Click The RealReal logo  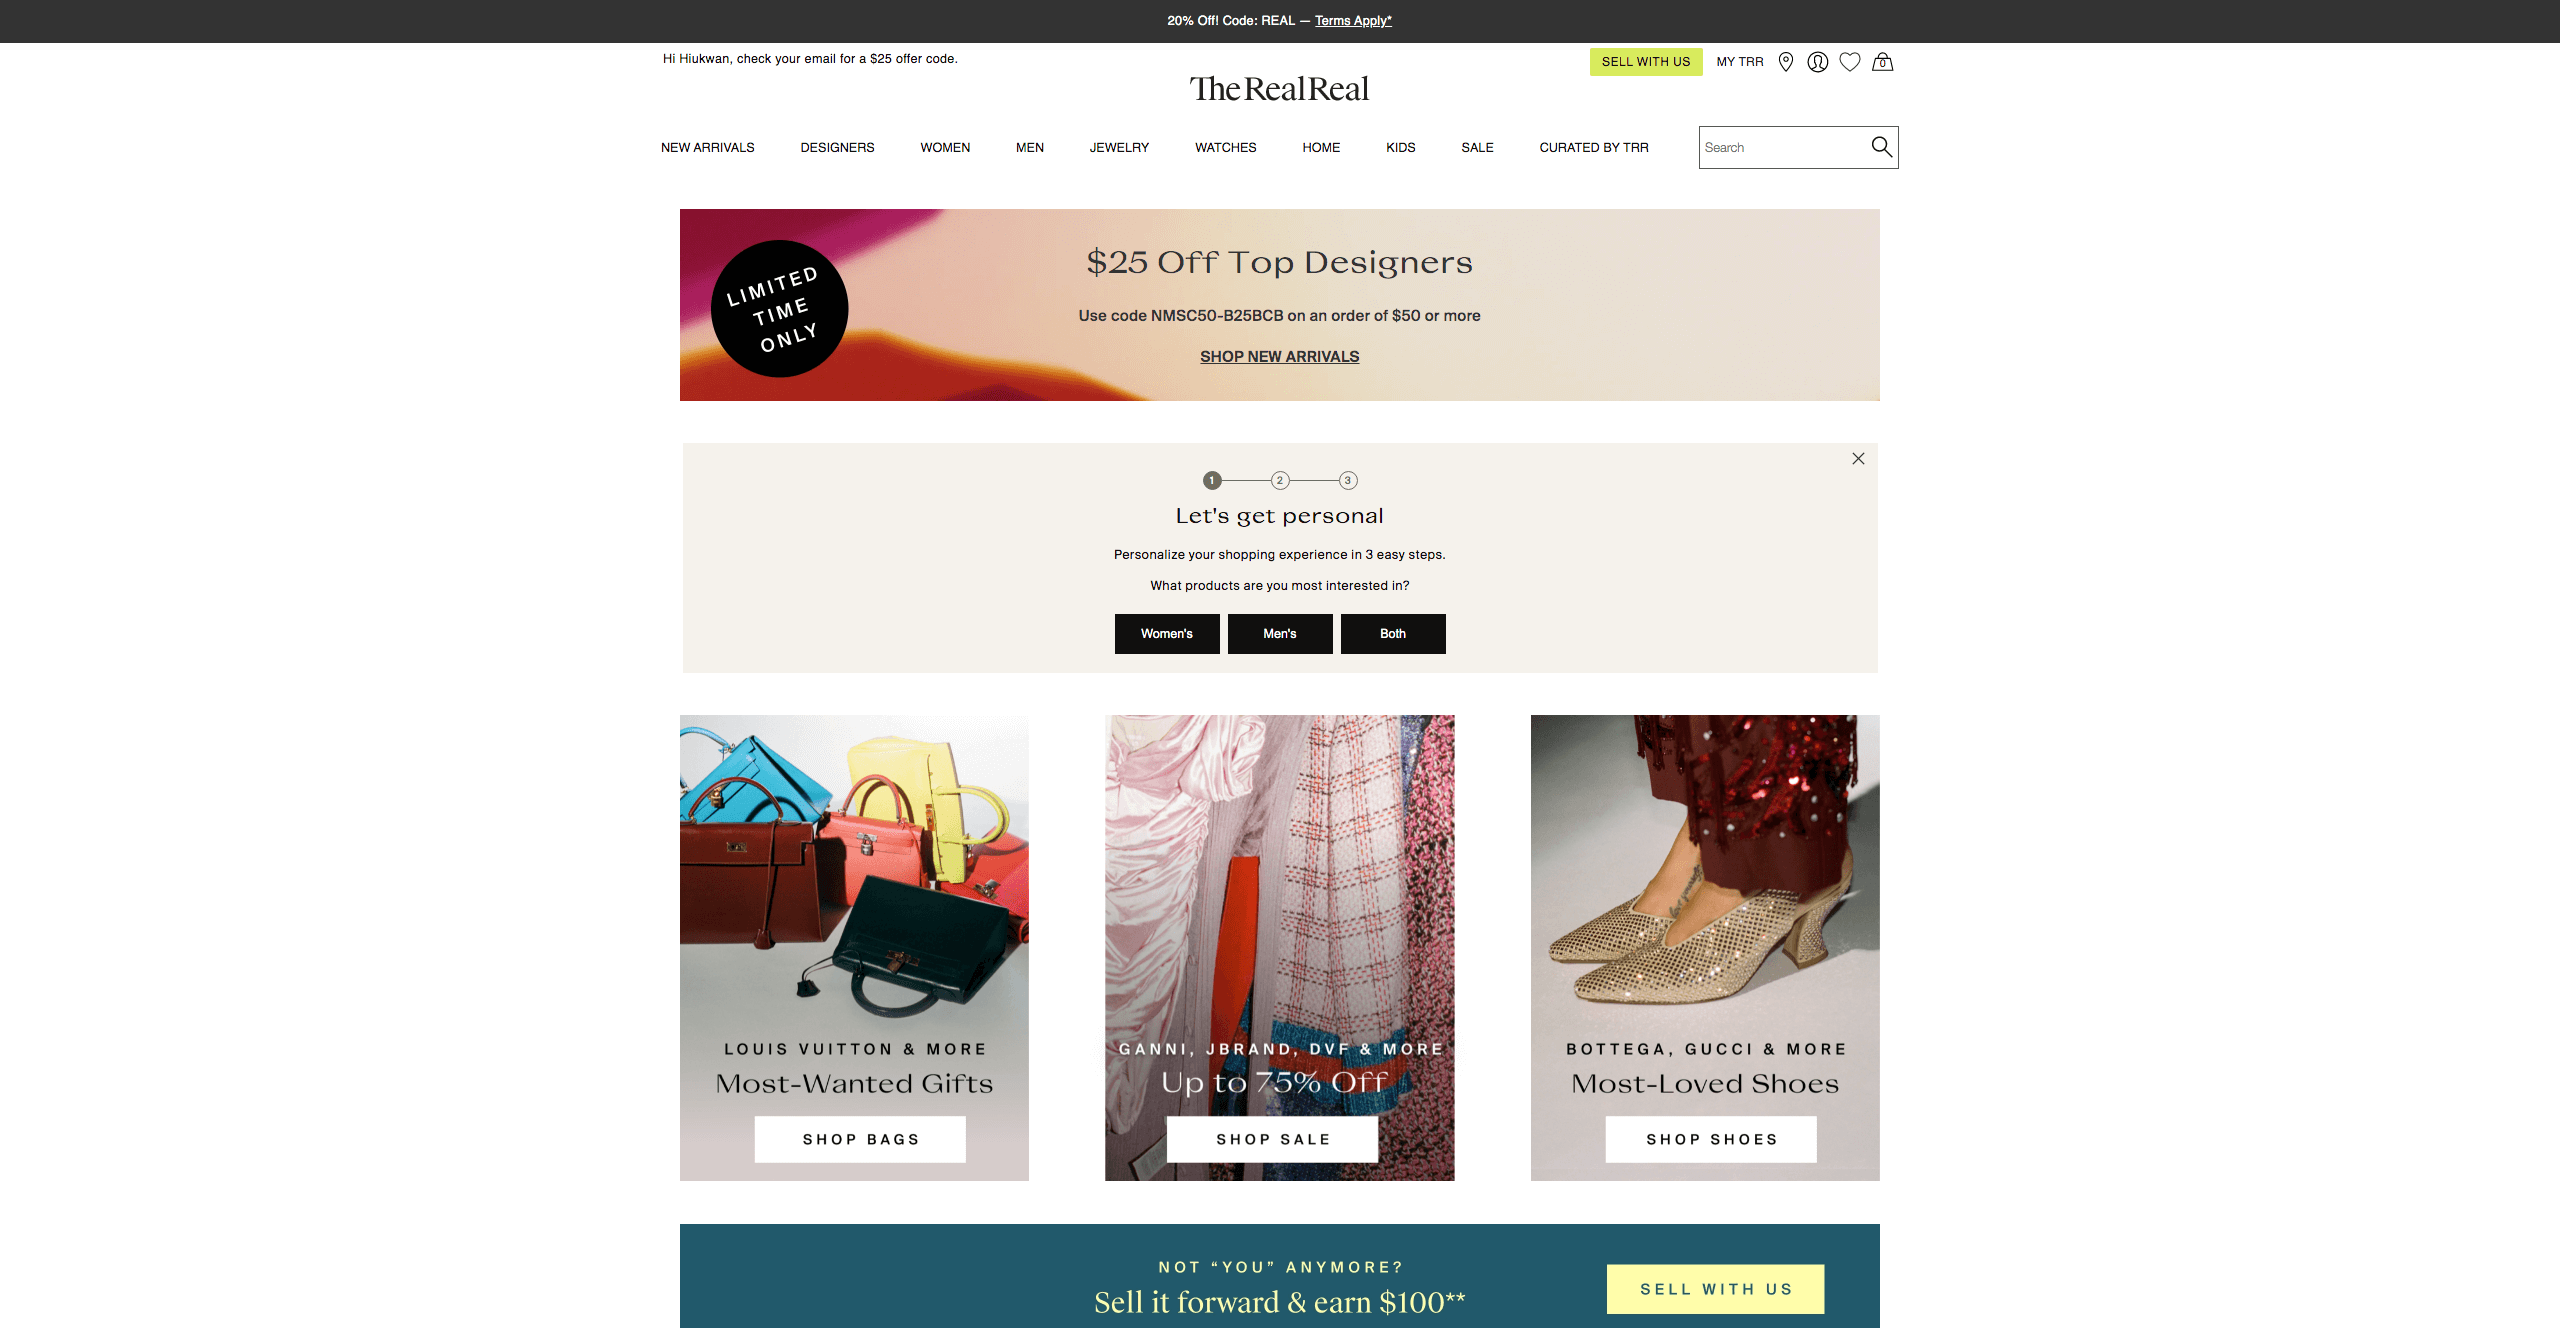pyautogui.click(x=1279, y=89)
